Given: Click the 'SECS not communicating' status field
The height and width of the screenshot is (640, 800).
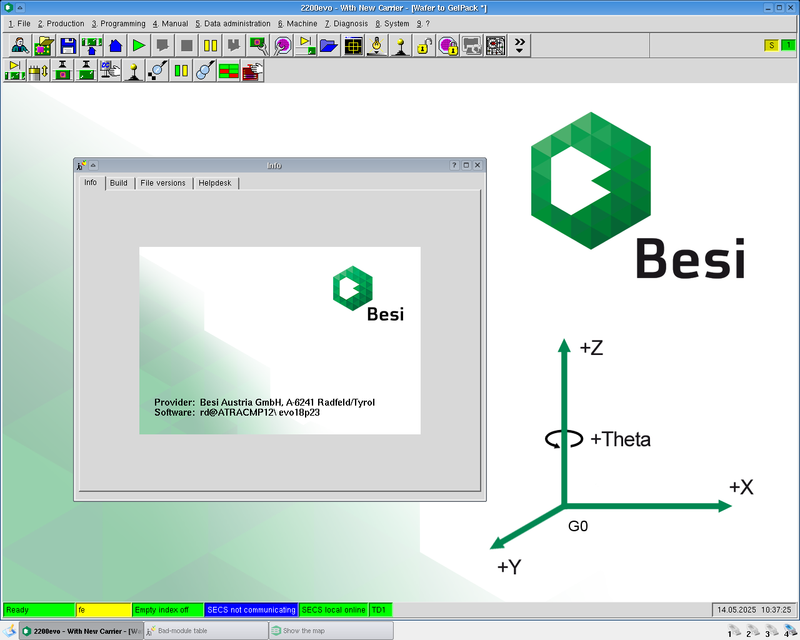Looking at the screenshot, I should pyautogui.click(x=251, y=609).
